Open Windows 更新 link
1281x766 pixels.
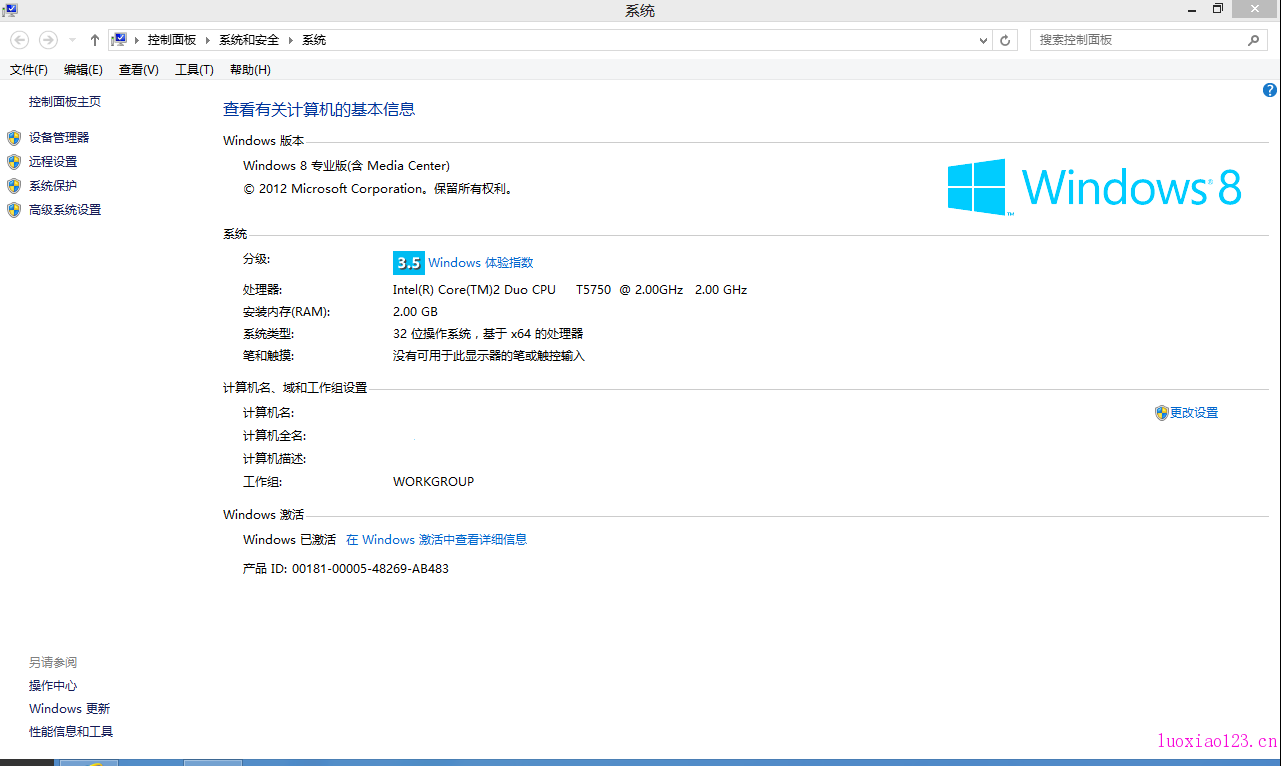69,709
